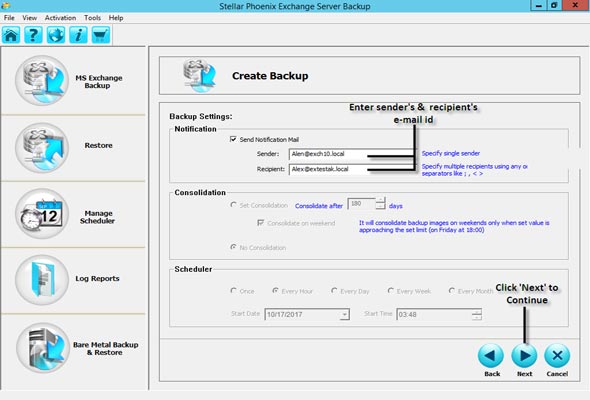Select the Every Hour scheduler option
The width and height of the screenshot is (590, 400).
275,290
